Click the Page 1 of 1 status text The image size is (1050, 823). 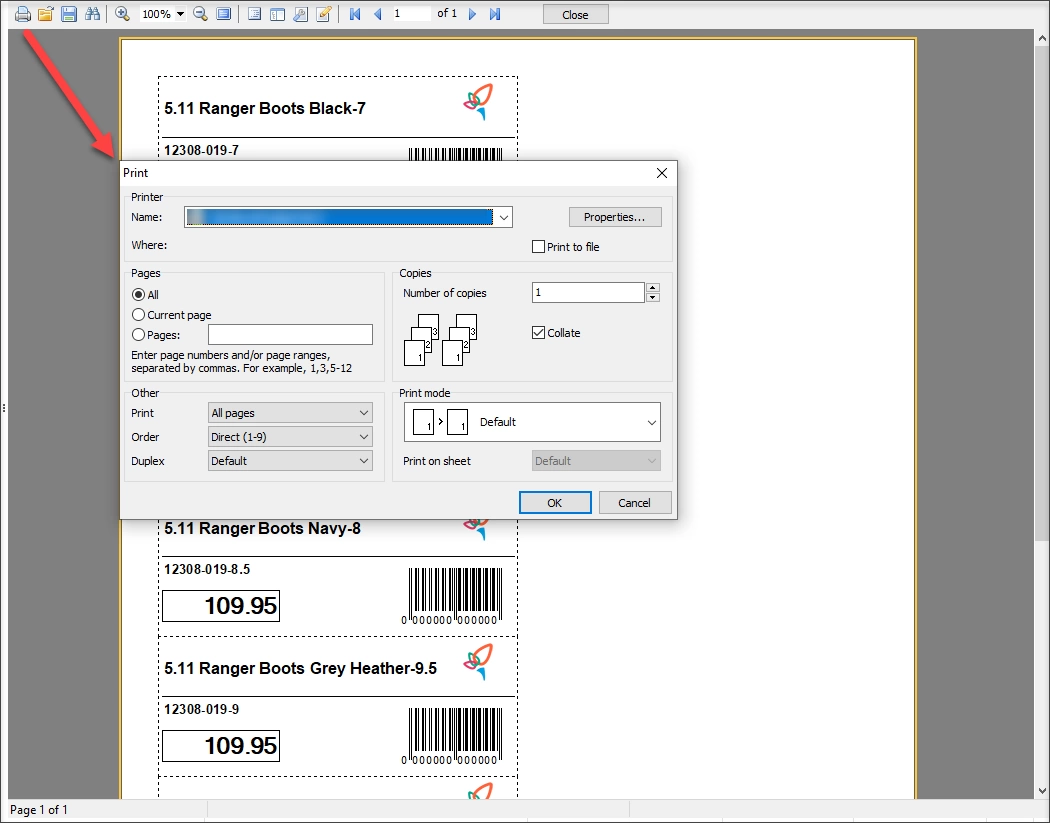click(x=39, y=810)
